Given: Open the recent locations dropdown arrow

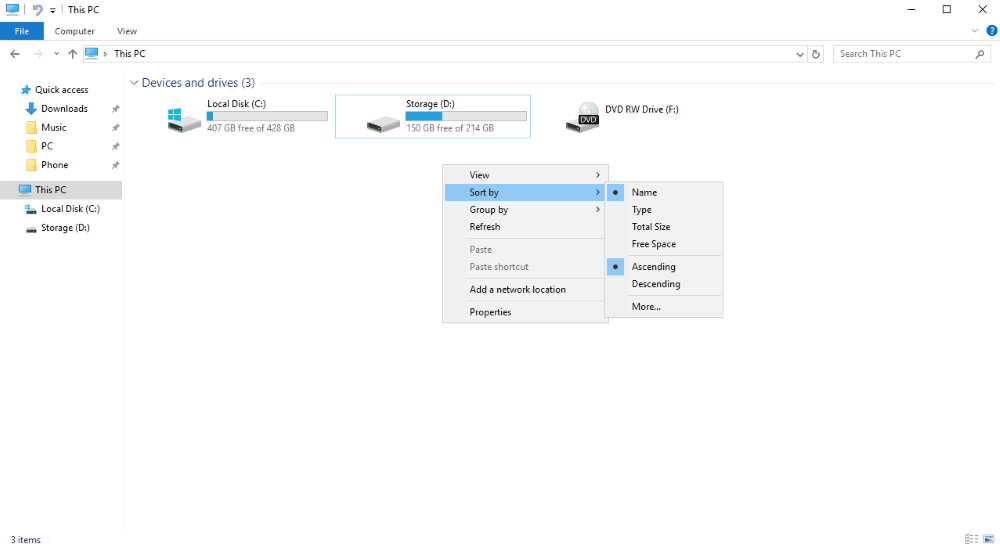Looking at the screenshot, I should (x=57, y=54).
